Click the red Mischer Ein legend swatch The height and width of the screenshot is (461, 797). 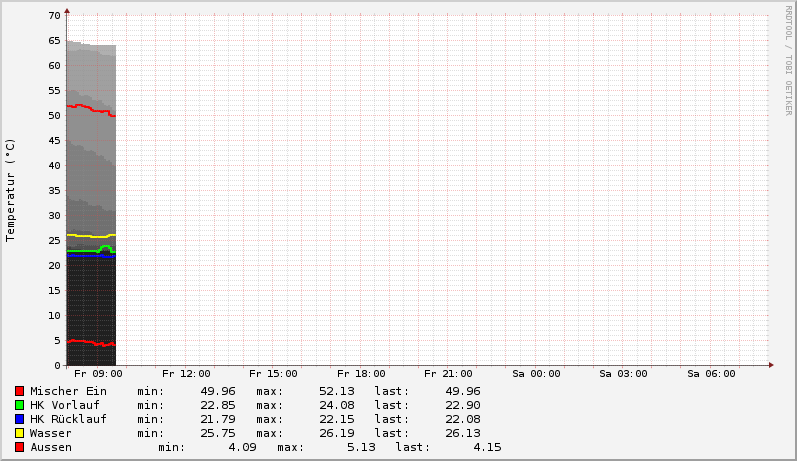tap(19, 391)
